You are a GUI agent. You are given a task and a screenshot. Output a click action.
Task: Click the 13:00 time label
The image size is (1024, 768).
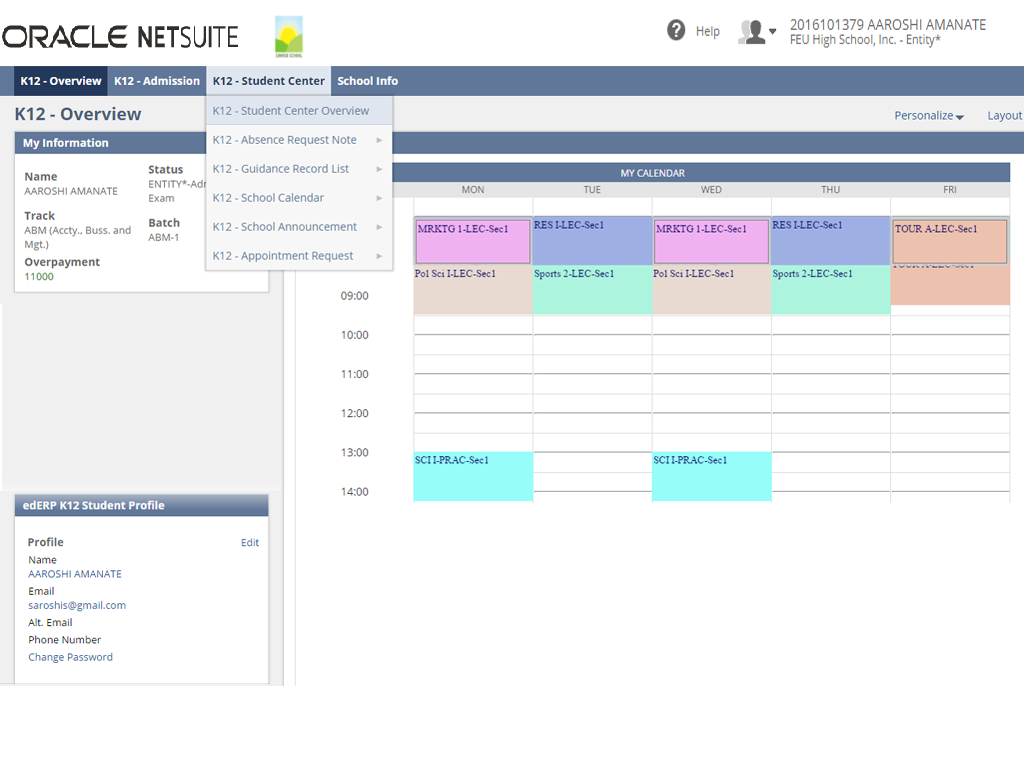coord(355,453)
